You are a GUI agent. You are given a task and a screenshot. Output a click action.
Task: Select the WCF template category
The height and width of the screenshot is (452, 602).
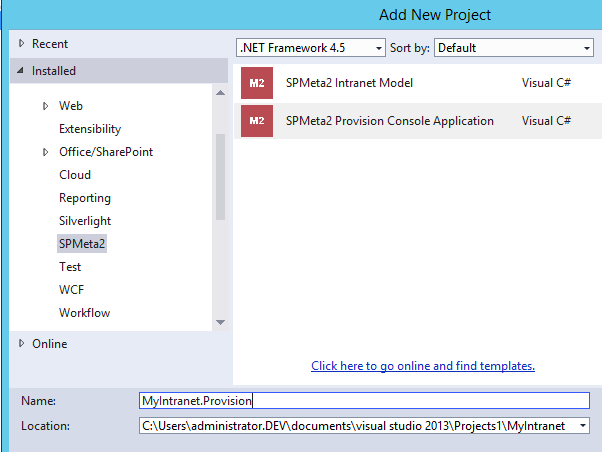point(71,290)
